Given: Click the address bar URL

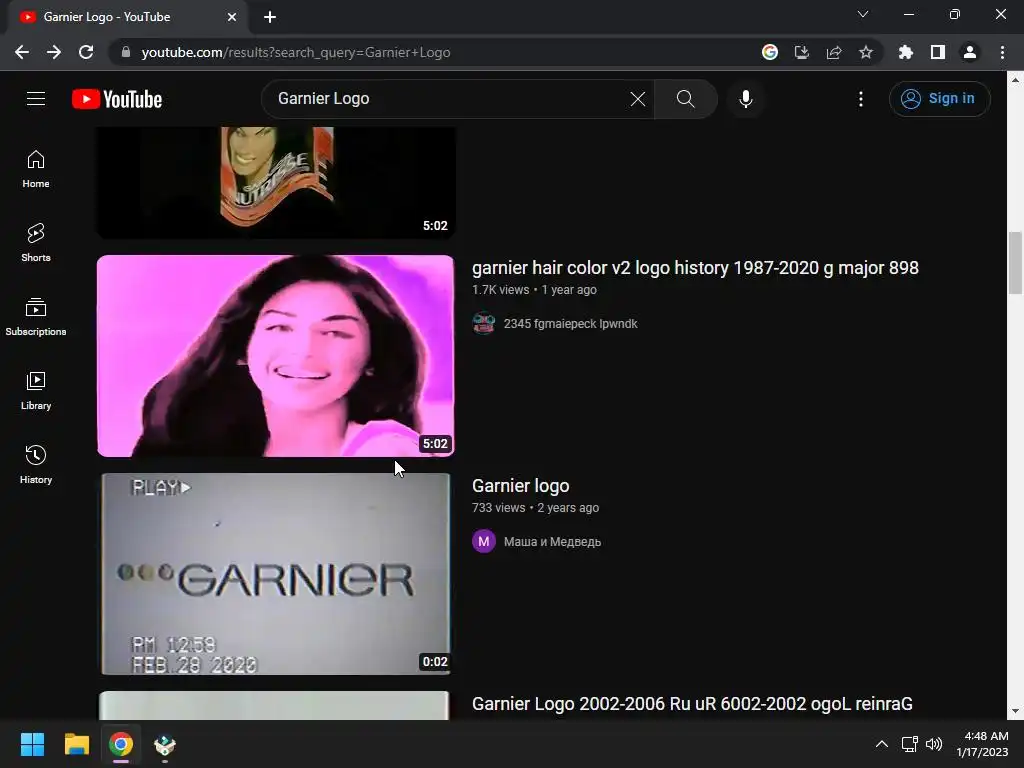Looking at the screenshot, I should (295, 52).
